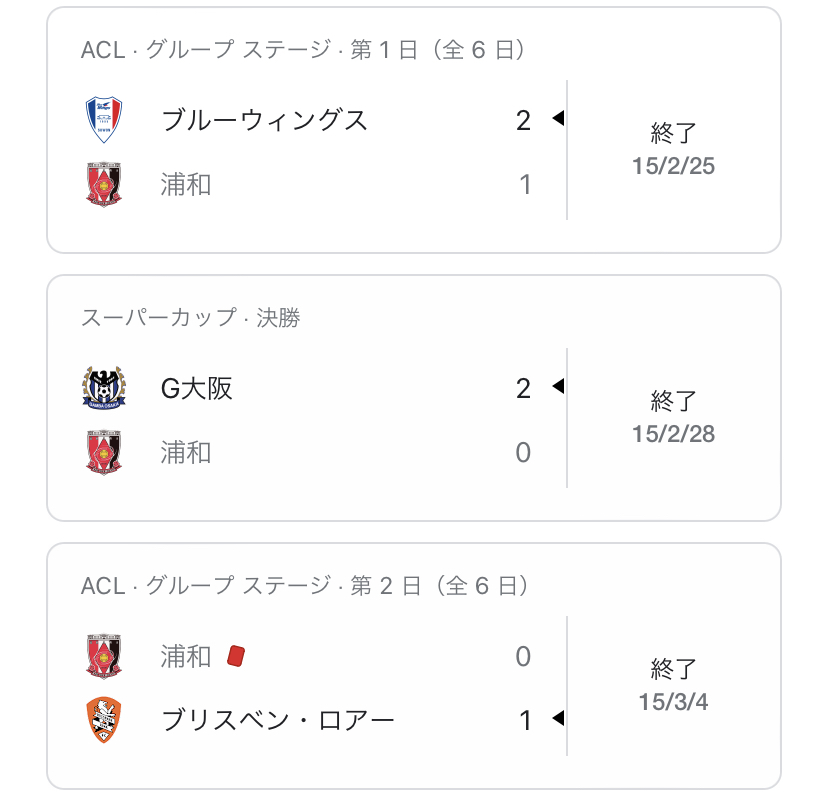Screen dimensions: 828x802
Task: Click winner arrow beside G大阪 score
Action: coord(558,387)
